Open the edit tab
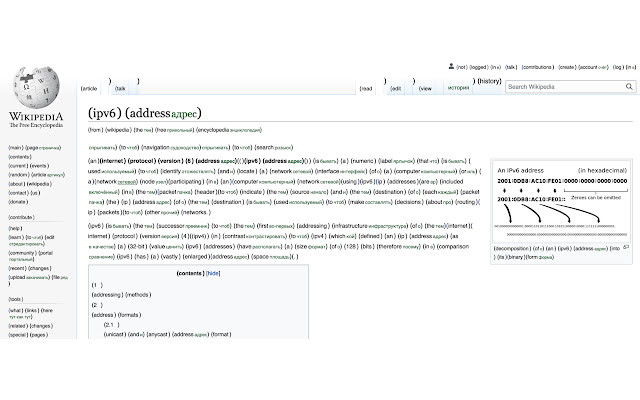The width and height of the screenshot is (640, 400). pyautogui.click(x=396, y=89)
